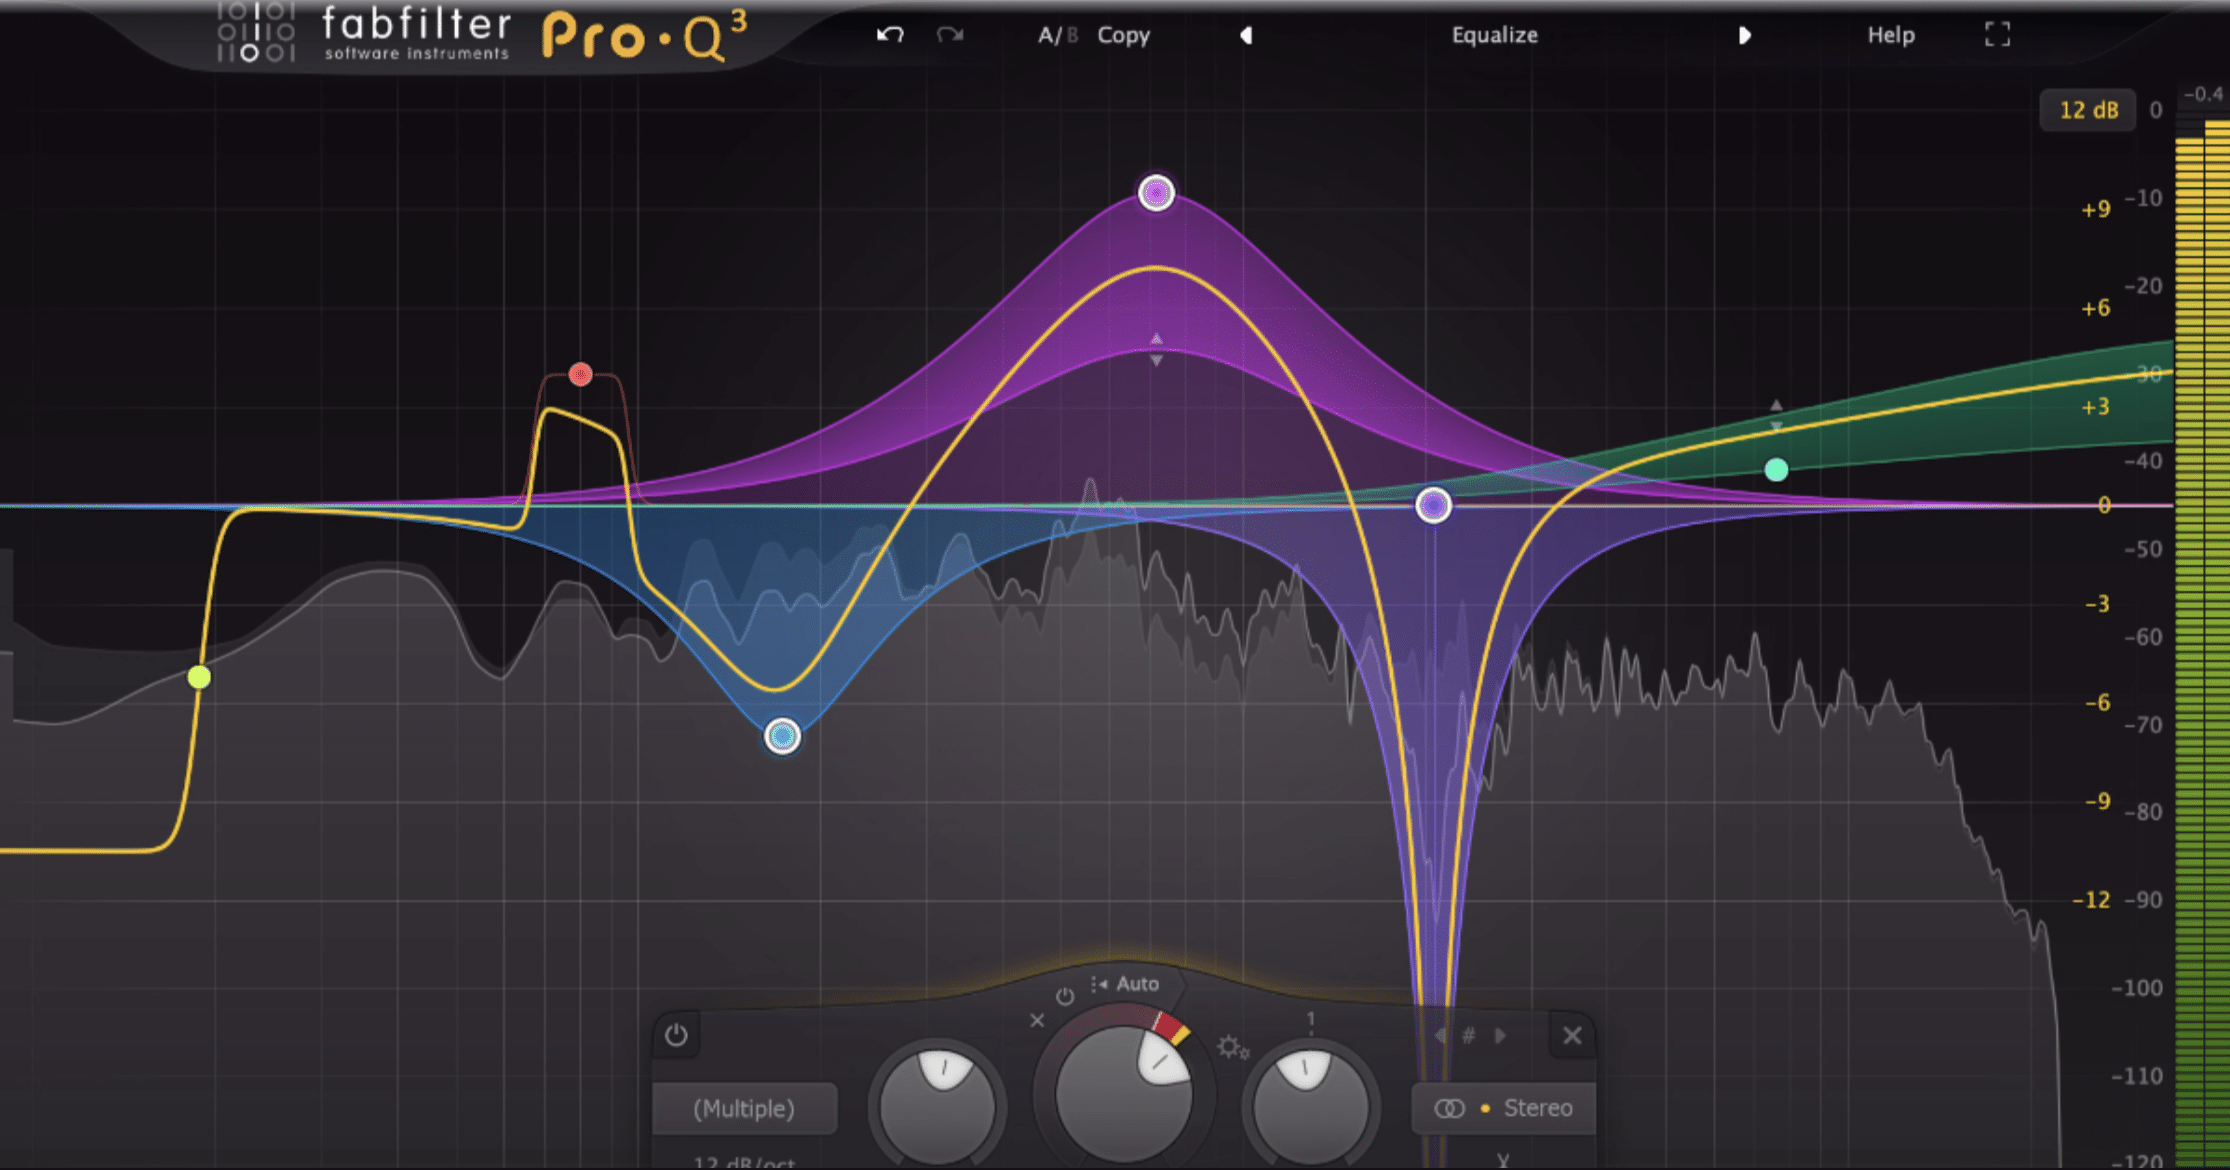Click the -12 gain scale label
Image resolution: width=2230 pixels, height=1170 pixels.
2091,900
